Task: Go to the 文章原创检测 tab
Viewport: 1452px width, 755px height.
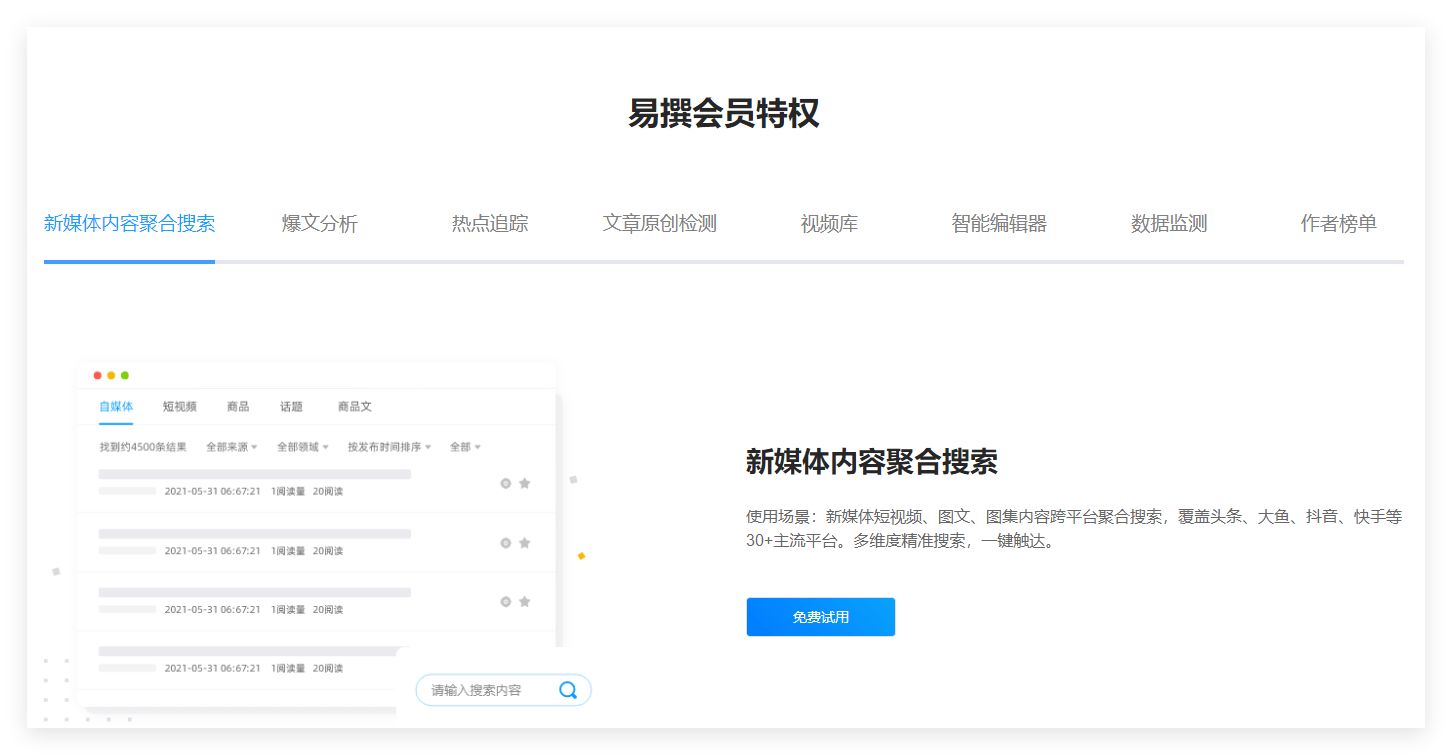Action: click(659, 224)
